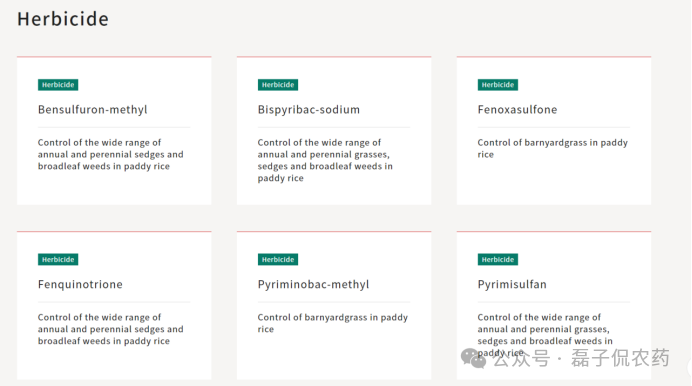Click the green Herbicide tag on Fenoxasulfone card
The height and width of the screenshot is (386, 692).
pos(497,85)
